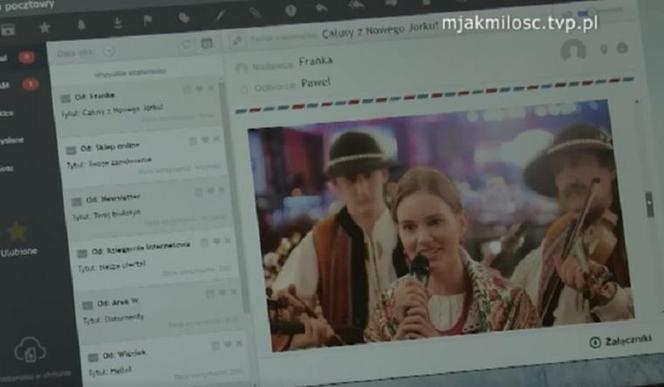
Task: Open message from Księgarnia internetowa
Action: pos(155,257)
